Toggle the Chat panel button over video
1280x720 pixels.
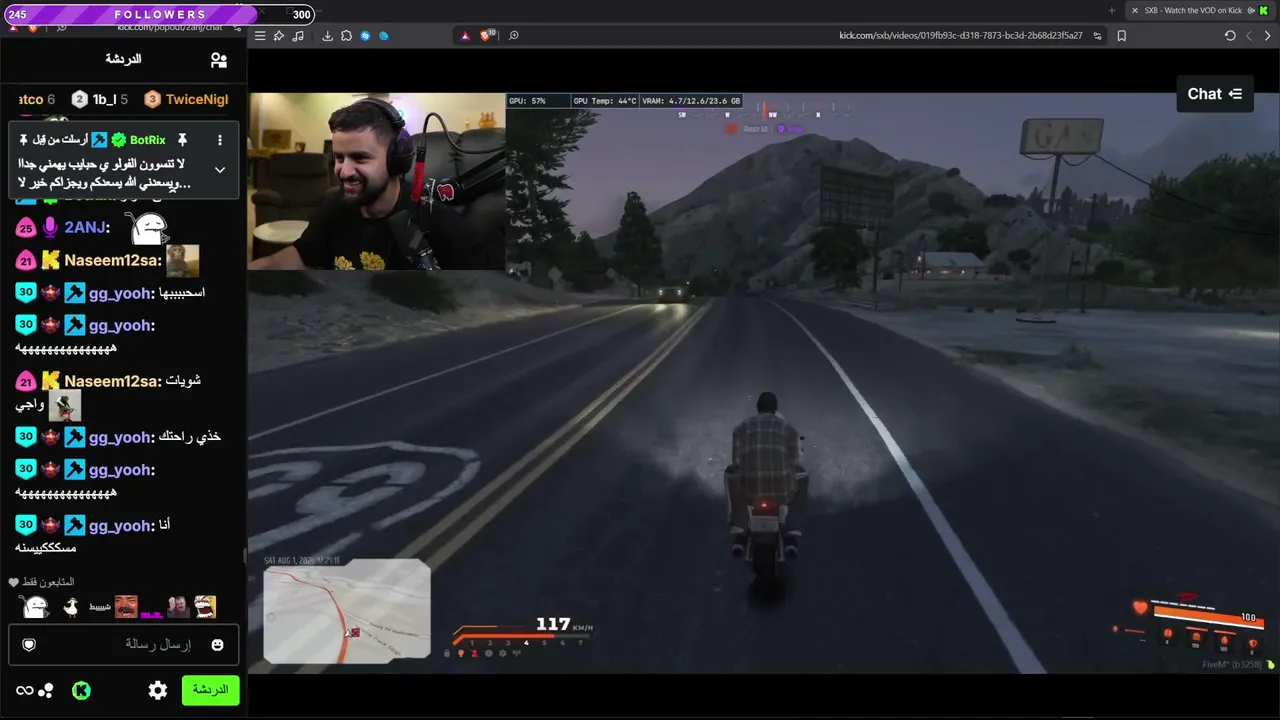[1215, 94]
